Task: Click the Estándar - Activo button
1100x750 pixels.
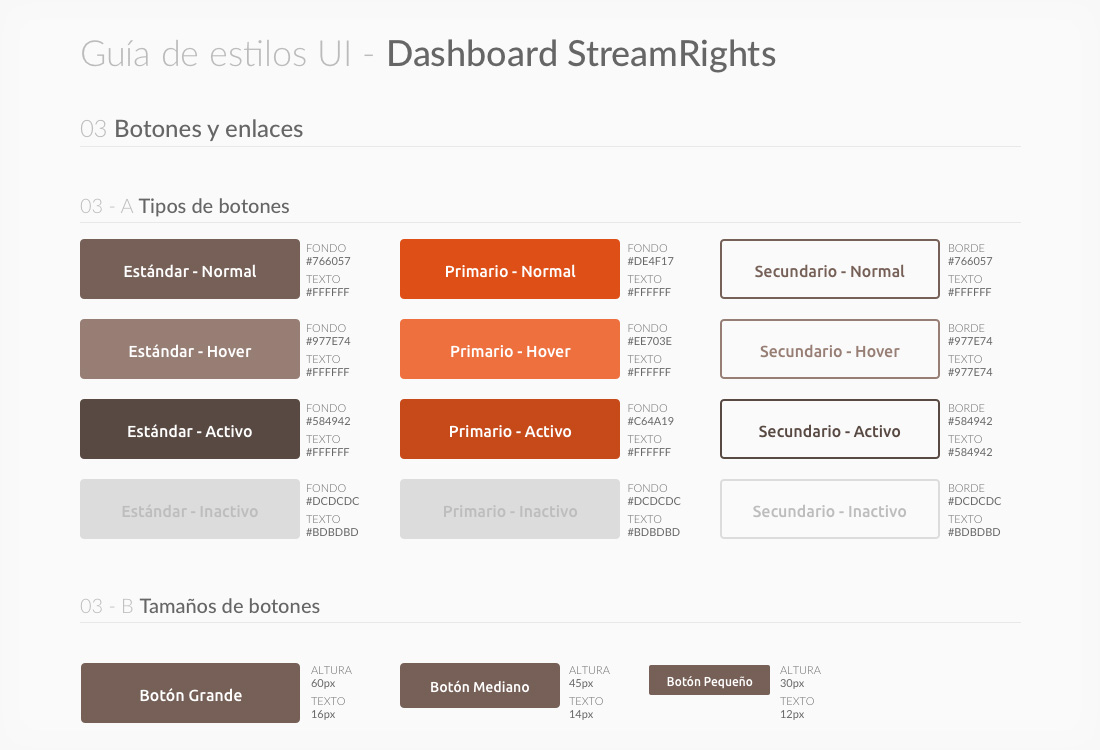Action: pos(190,430)
